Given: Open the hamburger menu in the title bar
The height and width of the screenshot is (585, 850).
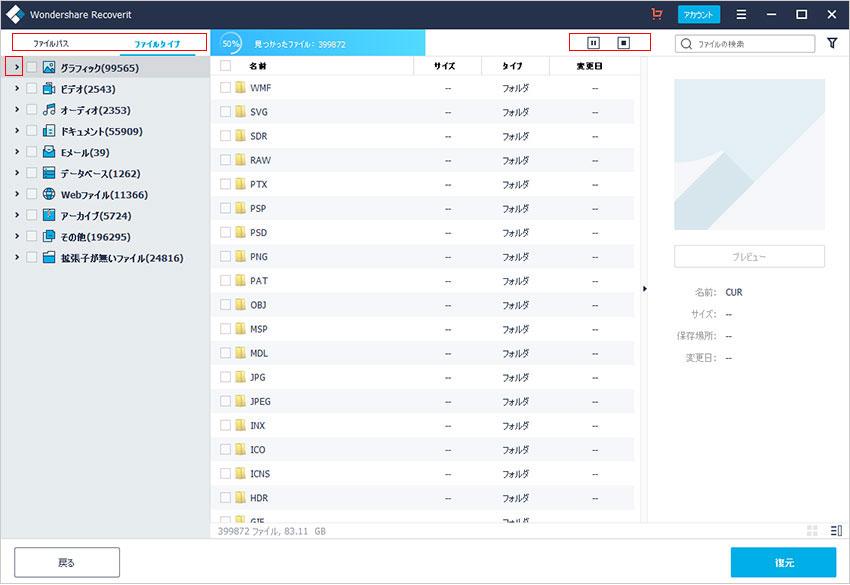Looking at the screenshot, I should point(741,15).
